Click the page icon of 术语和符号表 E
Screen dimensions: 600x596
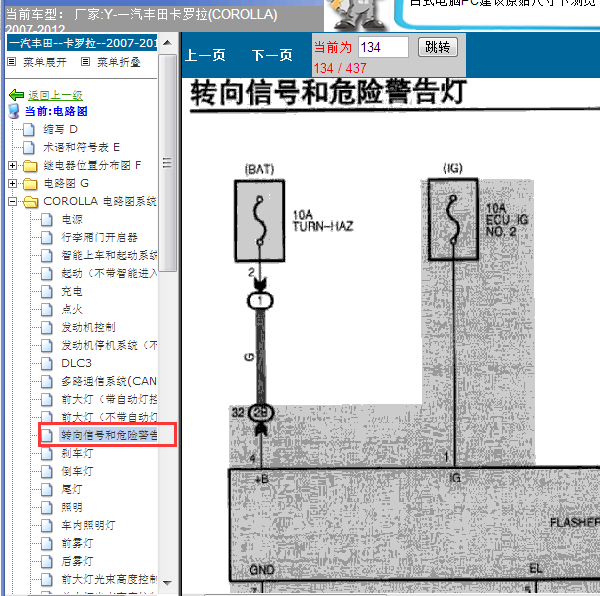point(29,148)
